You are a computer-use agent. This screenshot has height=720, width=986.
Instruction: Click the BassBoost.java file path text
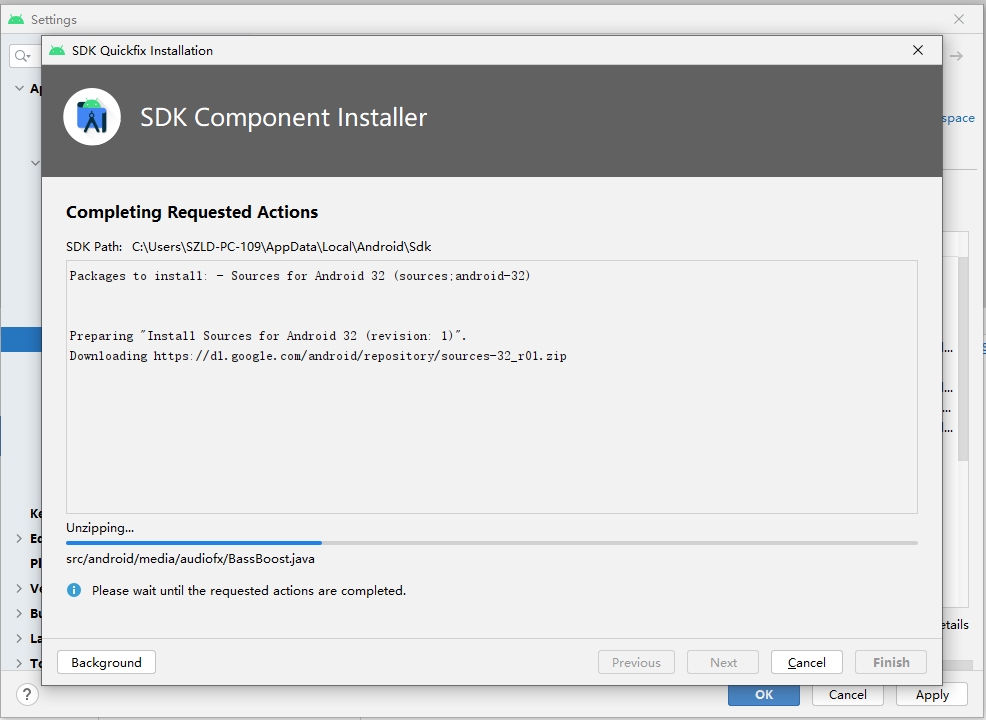(x=191, y=558)
